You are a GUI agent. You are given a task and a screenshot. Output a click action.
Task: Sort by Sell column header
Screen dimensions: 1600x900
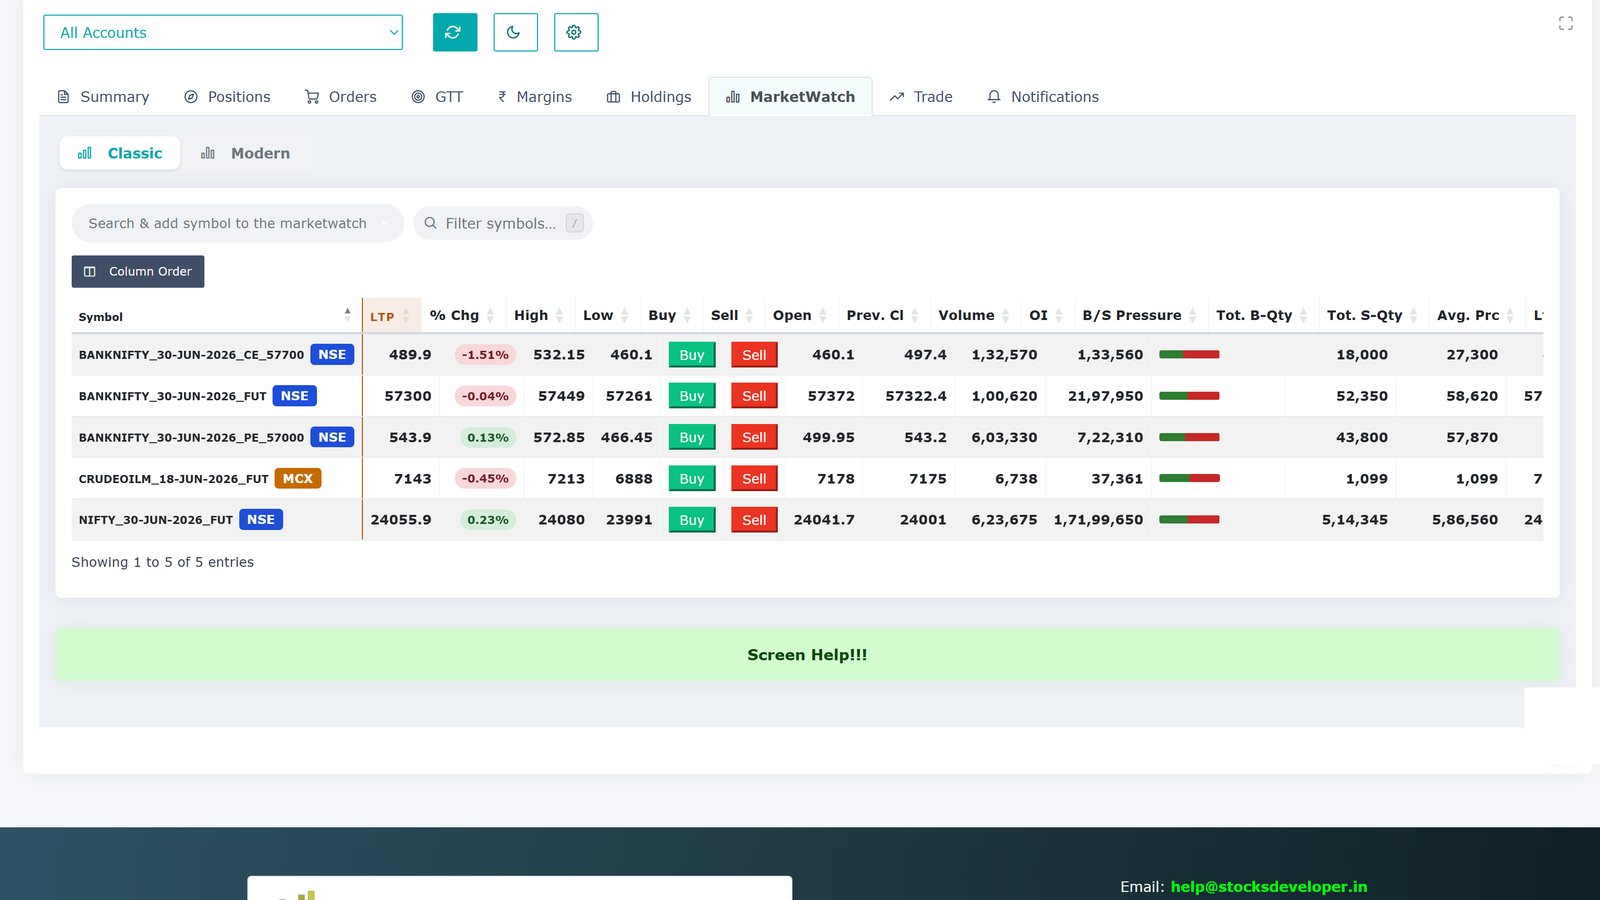(733, 315)
